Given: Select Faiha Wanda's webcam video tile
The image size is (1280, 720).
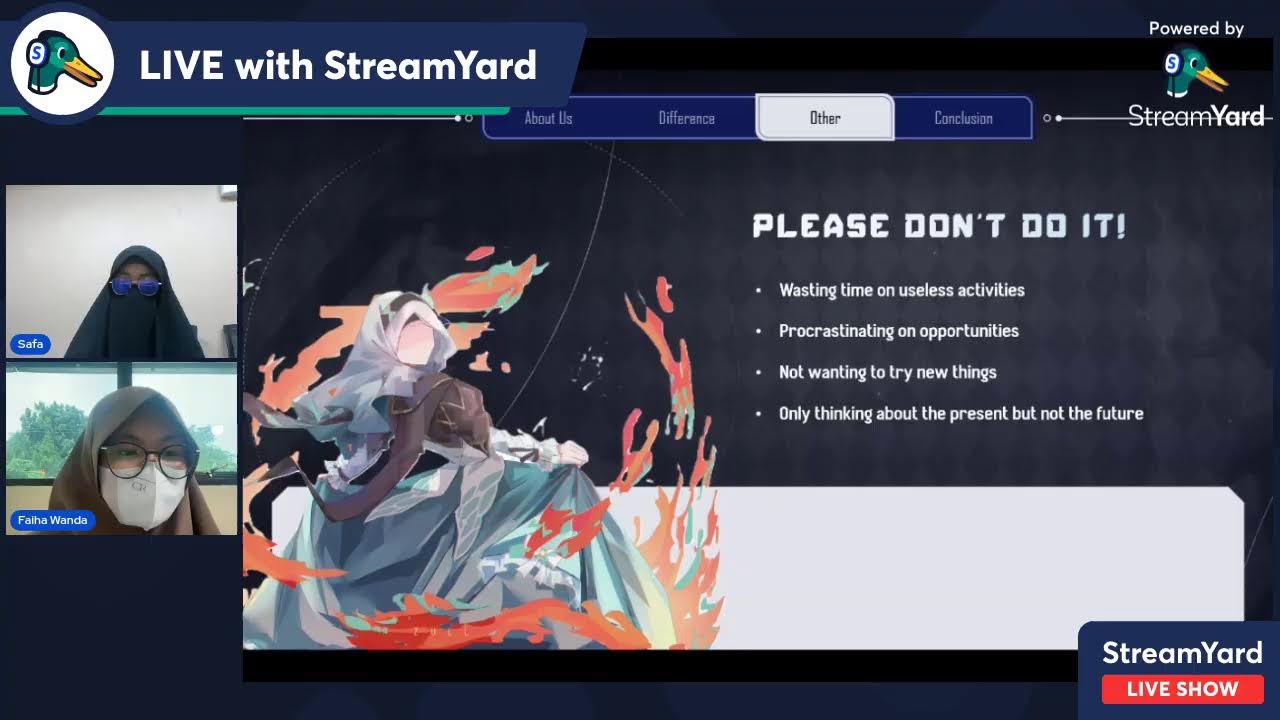Looking at the screenshot, I should pyautogui.click(x=122, y=449).
